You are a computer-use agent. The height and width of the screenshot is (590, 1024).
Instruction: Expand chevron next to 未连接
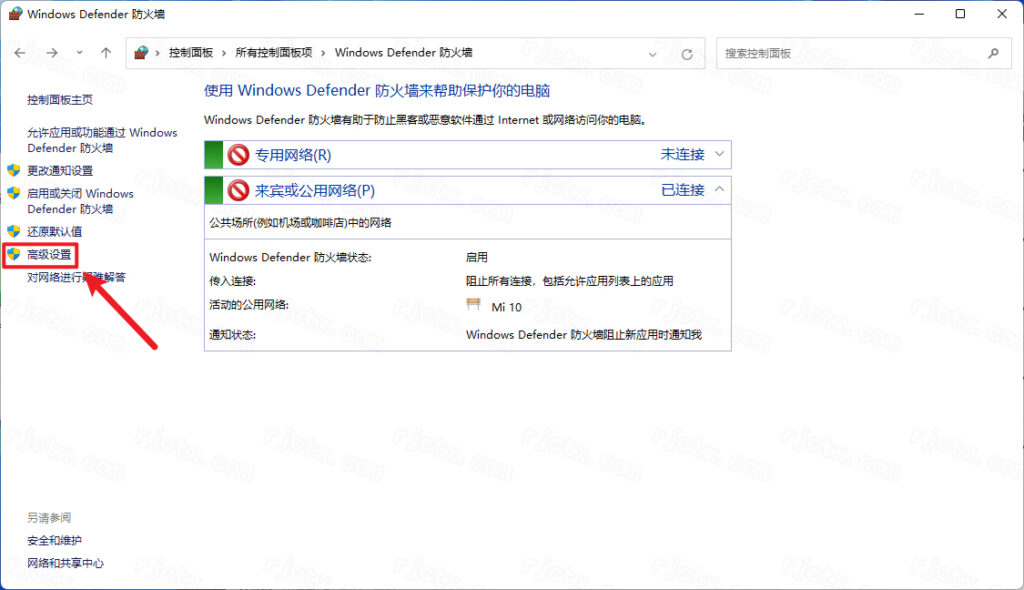pyautogui.click(x=719, y=154)
